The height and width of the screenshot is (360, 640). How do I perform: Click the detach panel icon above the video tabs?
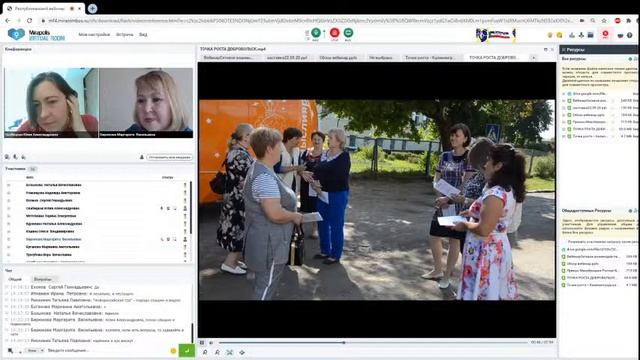point(546,49)
